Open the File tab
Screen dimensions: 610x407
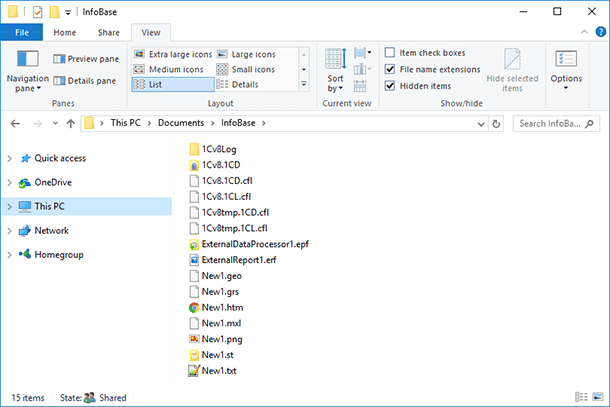(x=22, y=32)
